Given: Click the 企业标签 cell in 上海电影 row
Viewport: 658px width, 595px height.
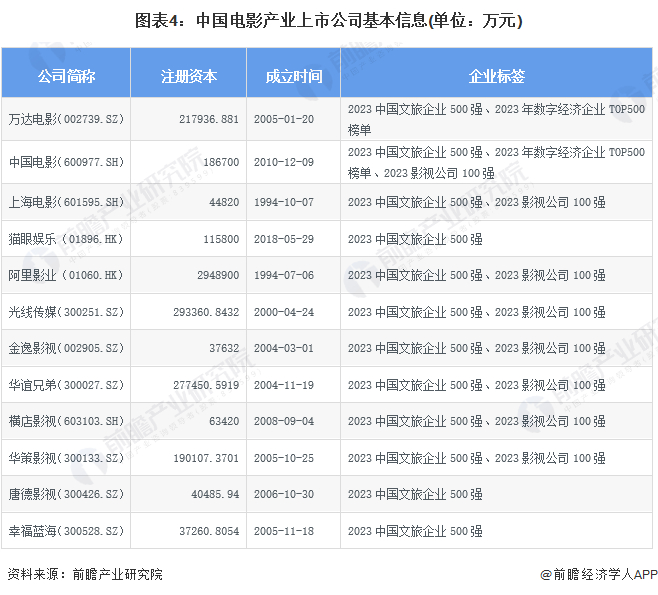Looking at the screenshot, I should [496, 202].
